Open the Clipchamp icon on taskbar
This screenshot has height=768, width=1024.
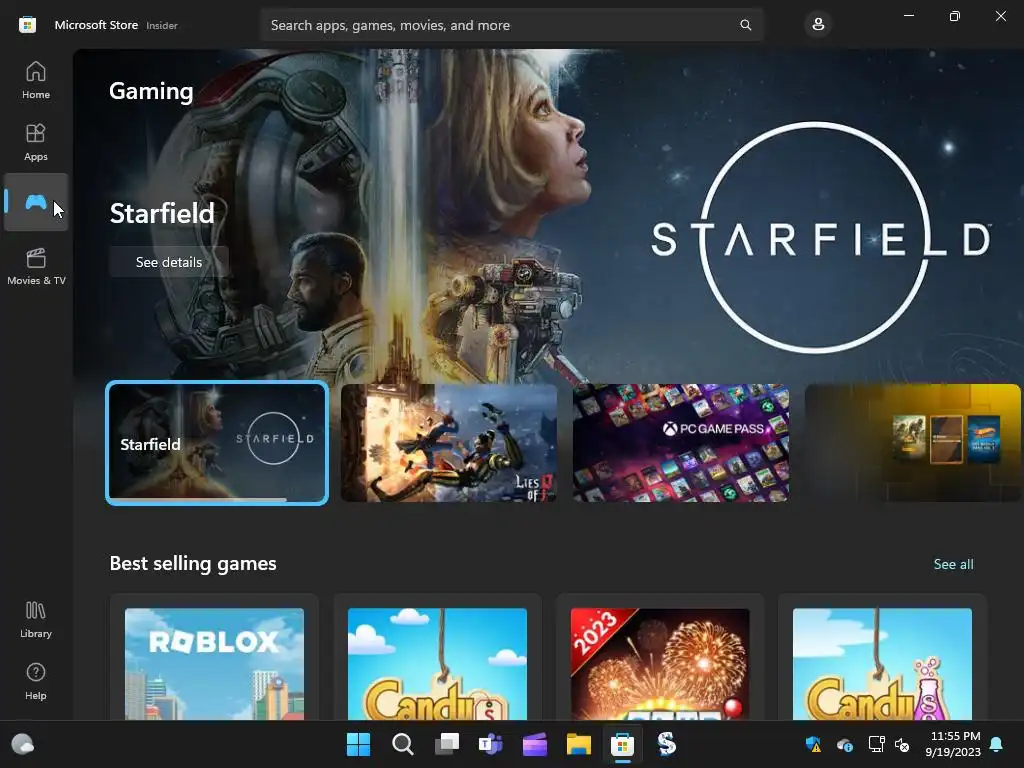pyautogui.click(x=535, y=744)
